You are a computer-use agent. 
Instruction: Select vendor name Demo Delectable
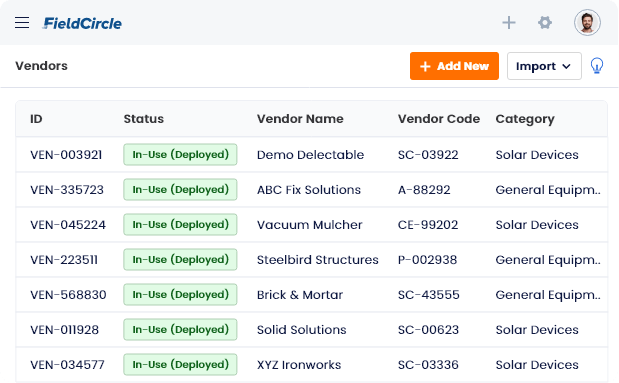pyautogui.click(x=310, y=155)
